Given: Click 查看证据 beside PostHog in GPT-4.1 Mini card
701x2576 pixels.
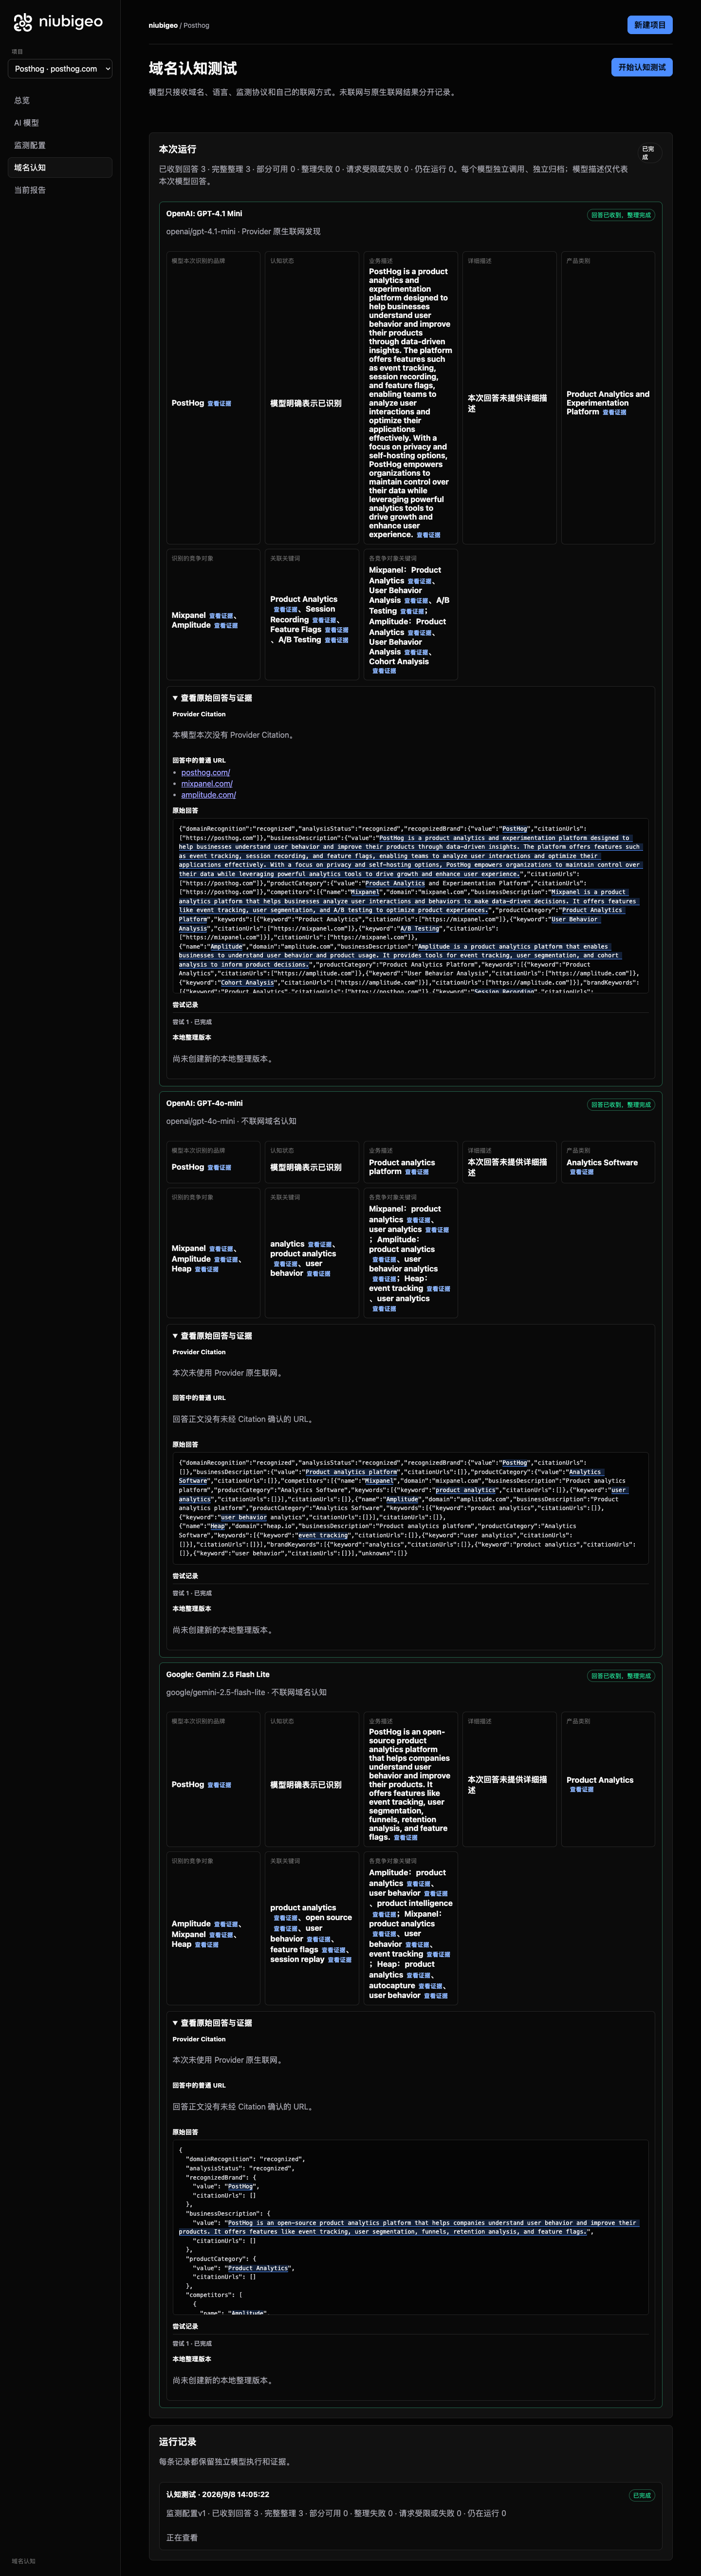Looking at the screenshot, I should (x=219, y=404).
